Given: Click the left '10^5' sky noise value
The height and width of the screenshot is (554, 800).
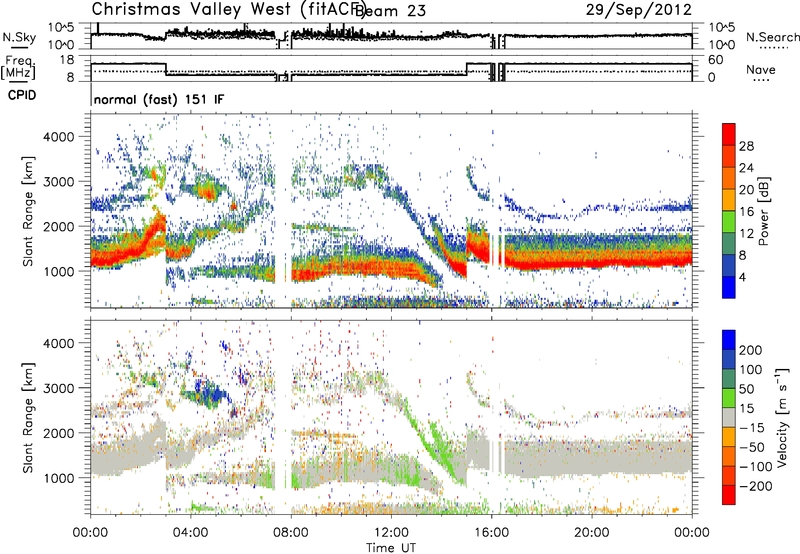Looking at the screenshot, I should coord(61,27).
